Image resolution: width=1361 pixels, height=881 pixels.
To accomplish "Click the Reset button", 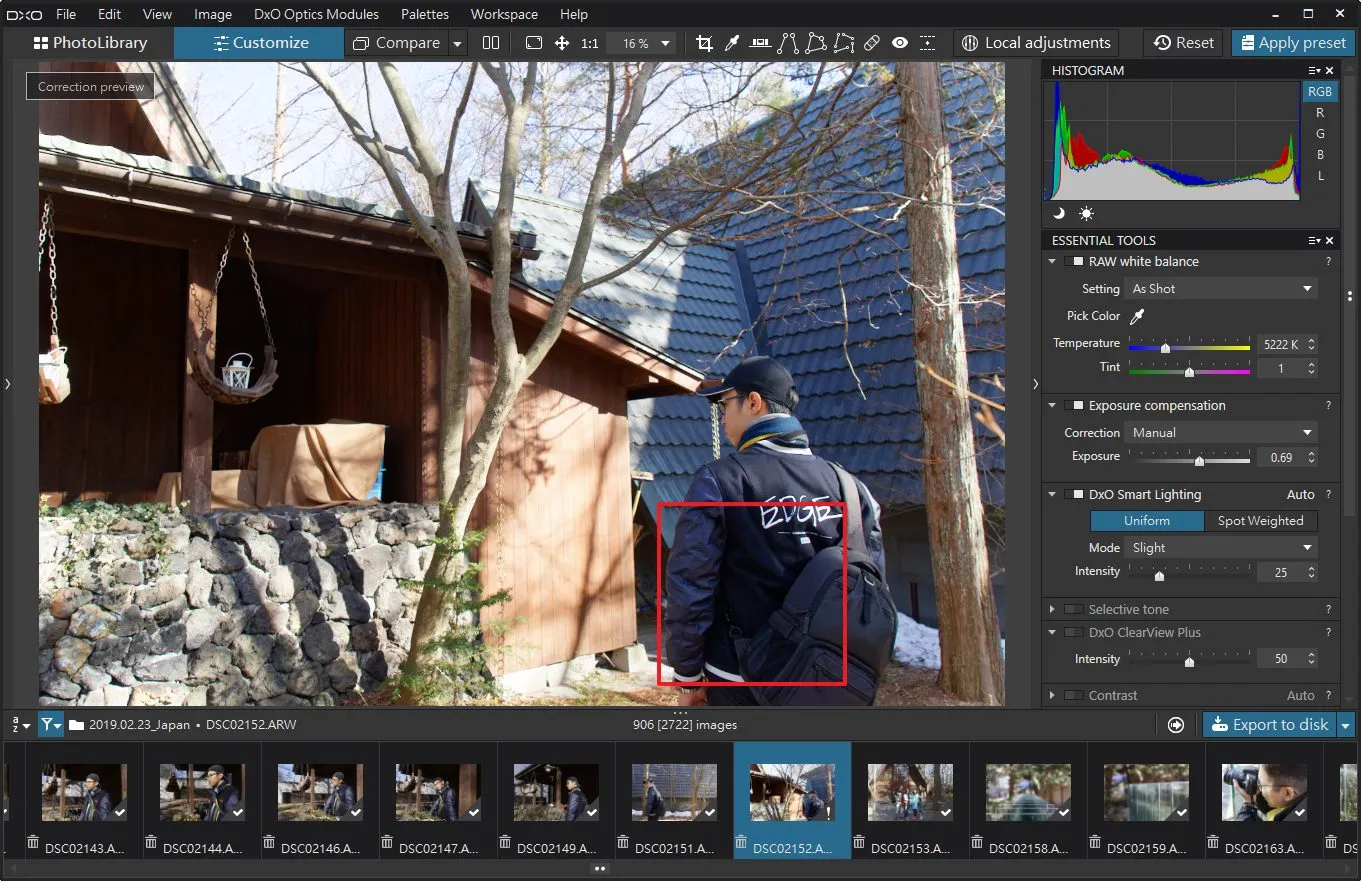I will pyautogui.click(x=1184, y=43).
